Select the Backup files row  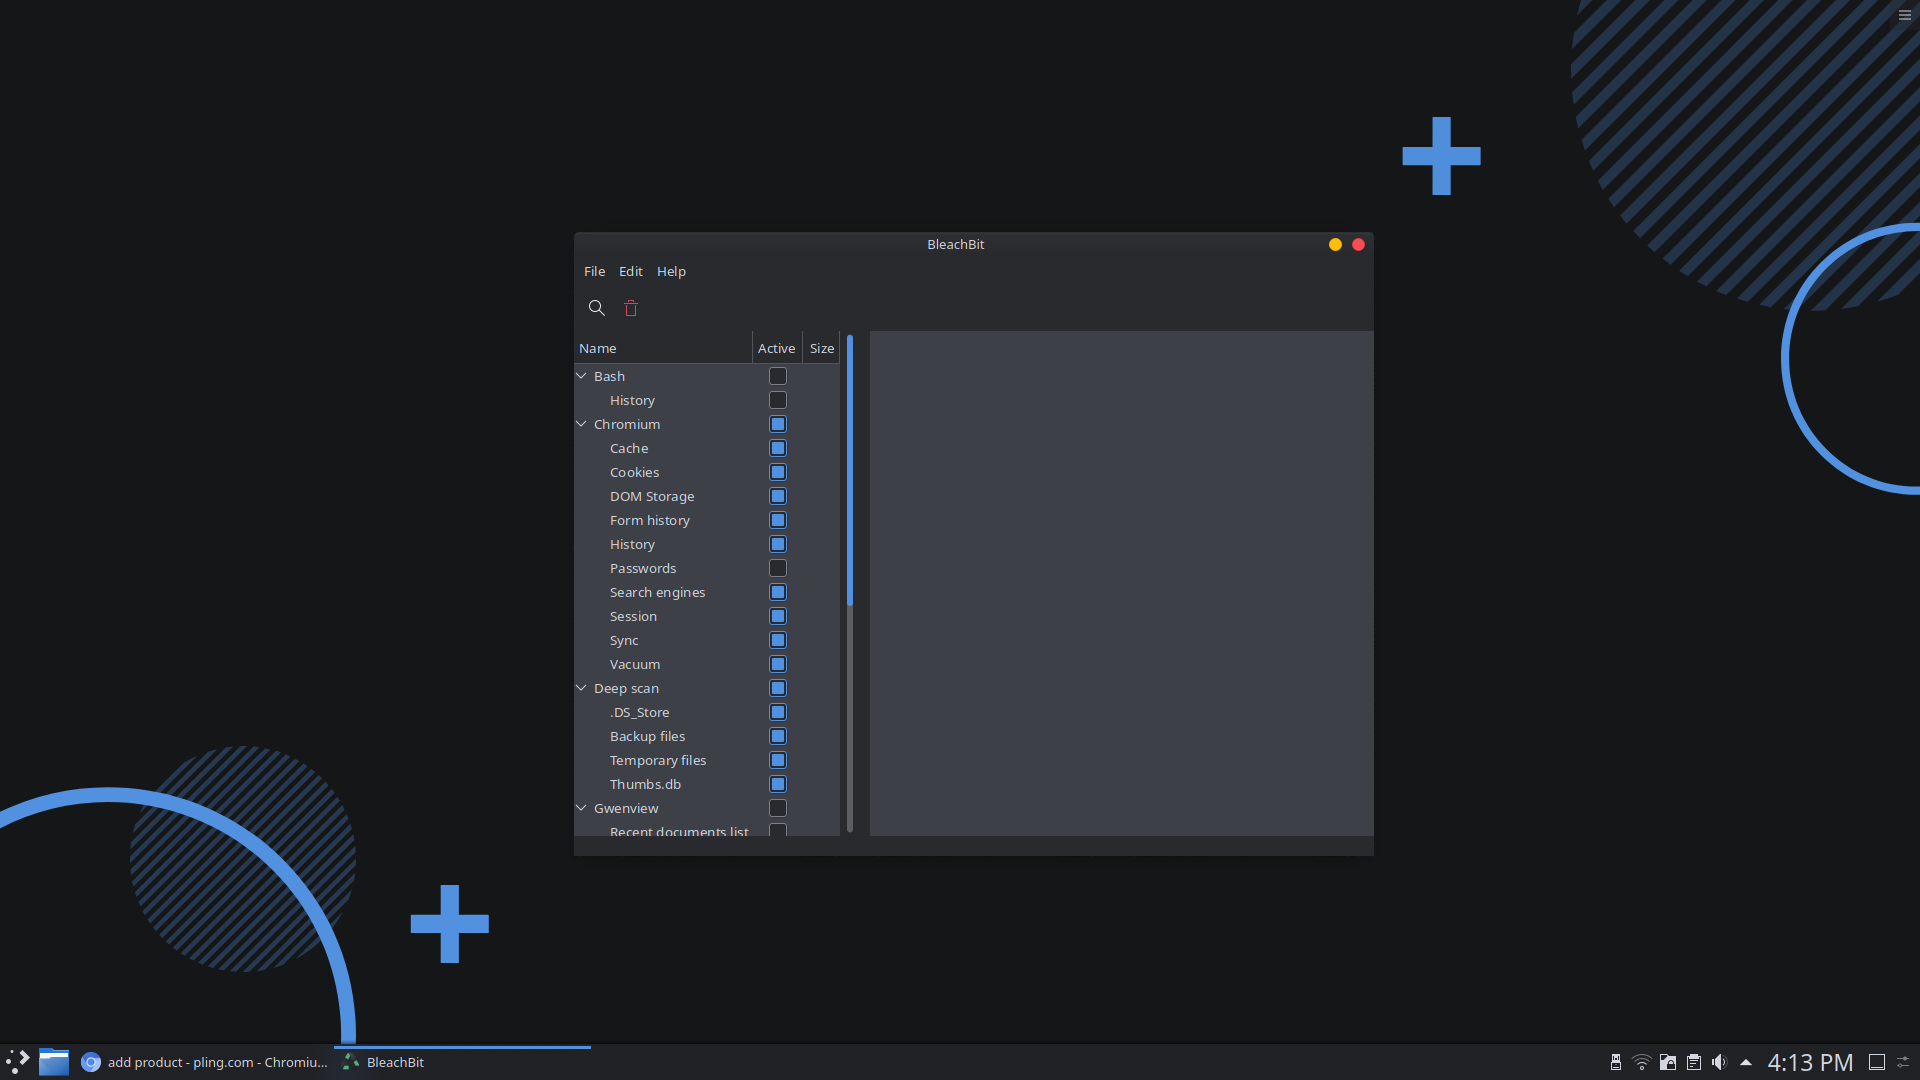click(x=707, y=736)
